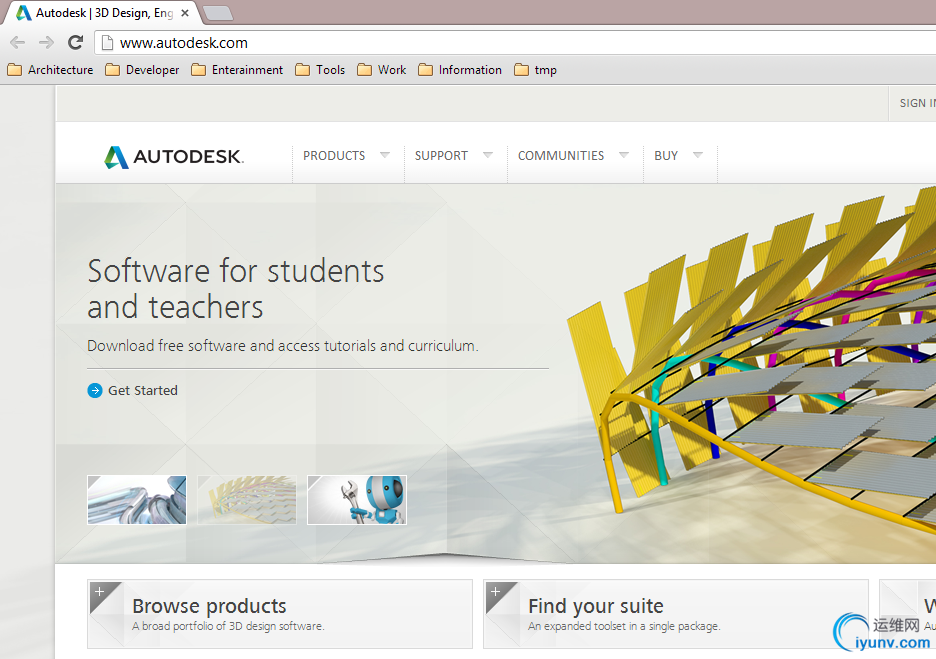Image resolution: width=936 pixels, height=659 pixels.
Task: Select the robot with wrench slide thumbnail
Action: pyautogui.click(x=357, y=500)
